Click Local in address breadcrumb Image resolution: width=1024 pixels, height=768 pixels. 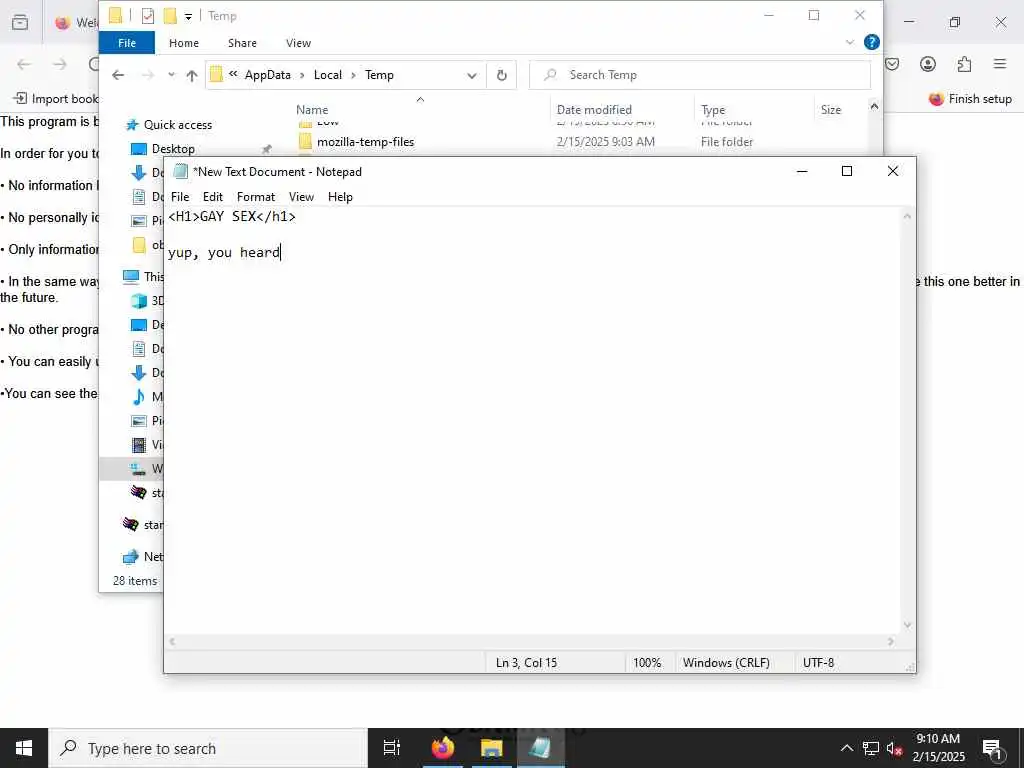(x=327, y=75)
